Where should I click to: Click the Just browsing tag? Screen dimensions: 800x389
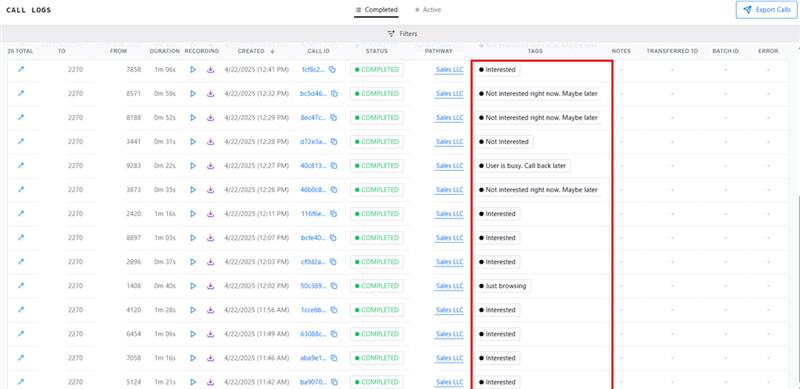click(503, 285)
